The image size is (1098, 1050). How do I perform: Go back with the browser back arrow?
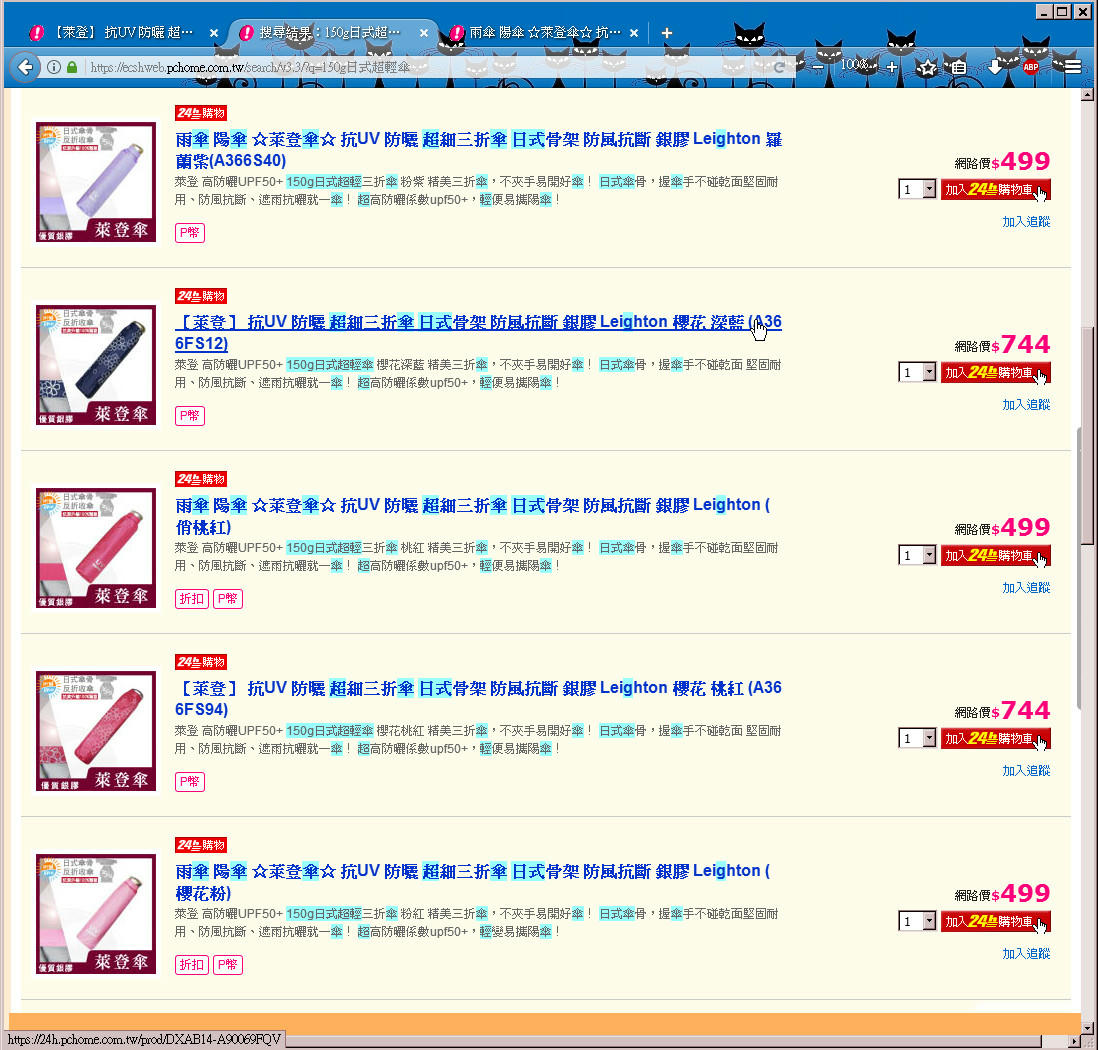25,67
